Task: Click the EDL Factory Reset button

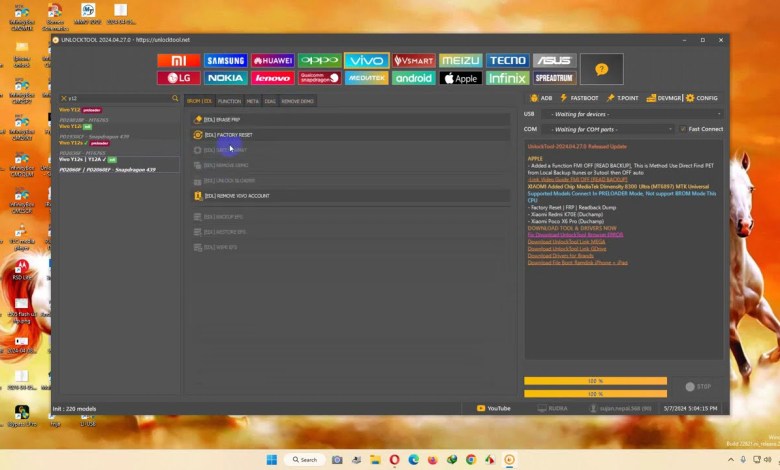Action: [228, 134]
